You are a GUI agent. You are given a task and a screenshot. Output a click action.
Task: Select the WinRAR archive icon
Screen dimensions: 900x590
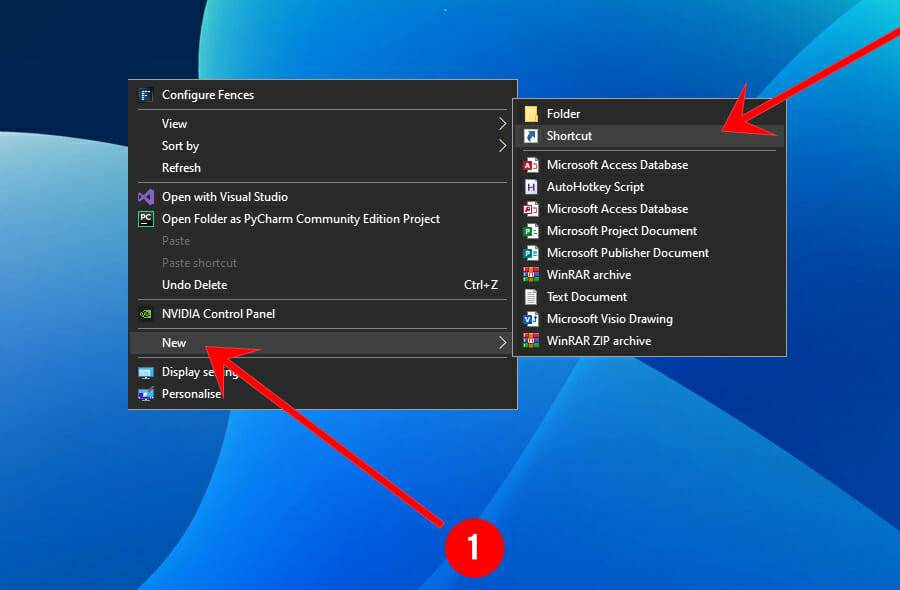pyautogui.click(x=530, y=275)
